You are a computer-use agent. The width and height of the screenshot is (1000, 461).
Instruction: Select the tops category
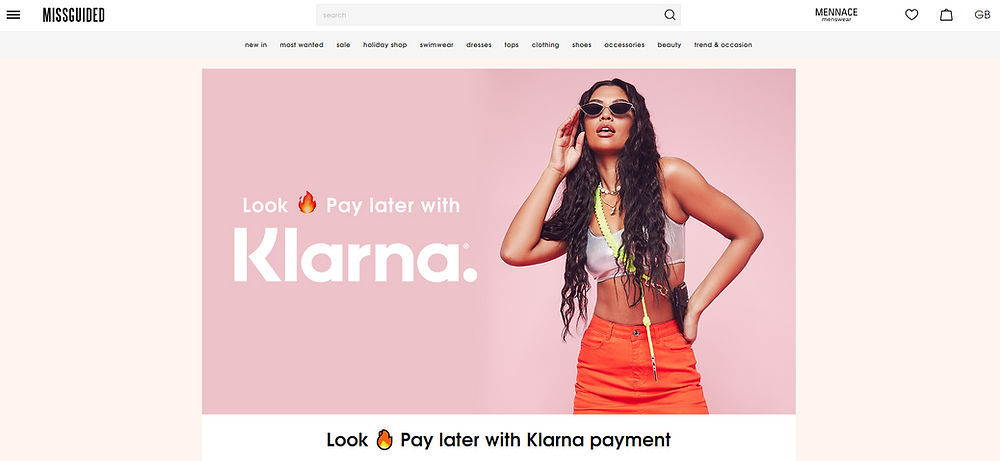[511, 45]
